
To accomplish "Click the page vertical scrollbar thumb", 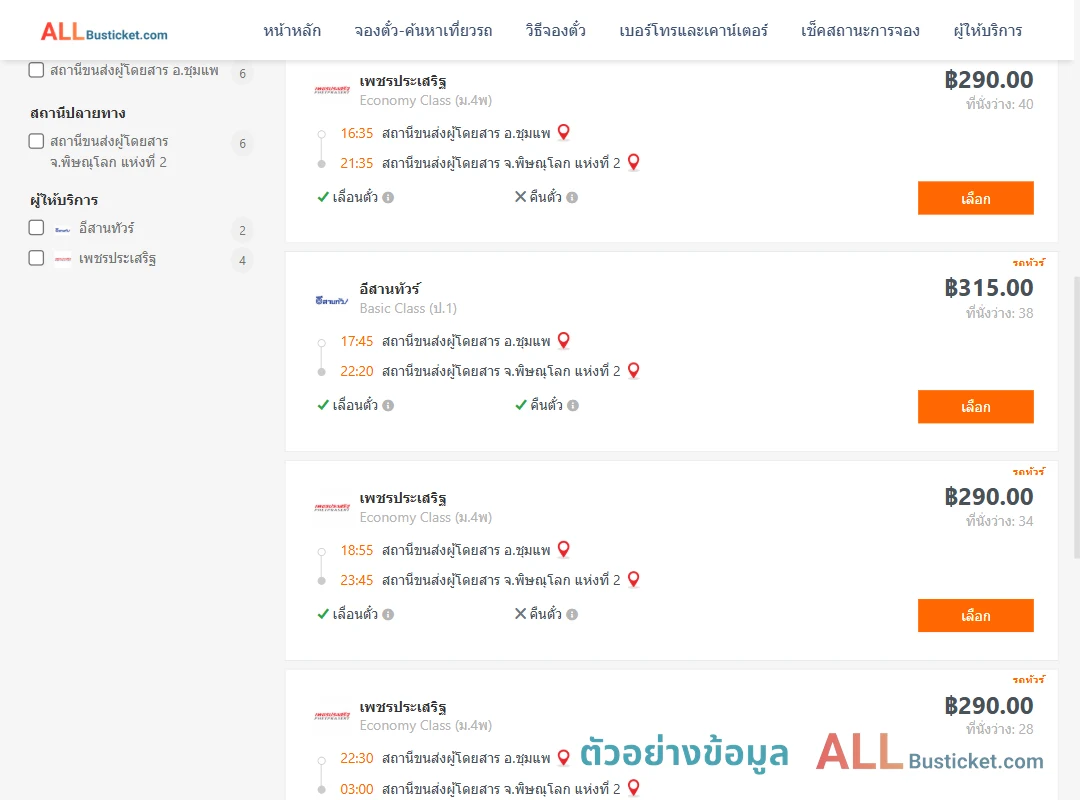I will [x=1077, y=417].
